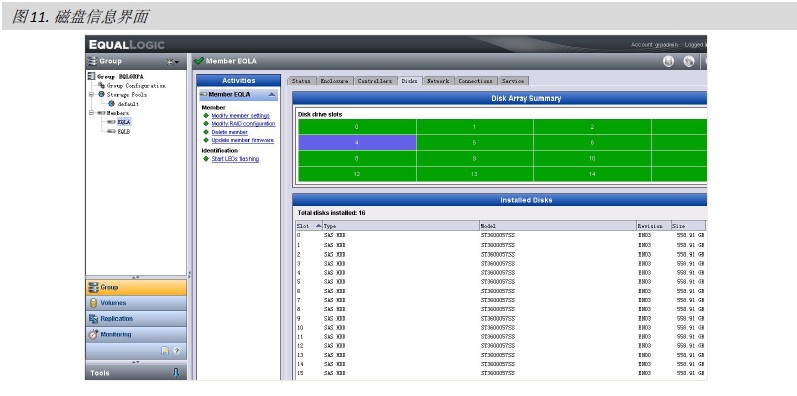Switch to the Network tab
This screenshot has width=797, height=396.
point(438,81)
